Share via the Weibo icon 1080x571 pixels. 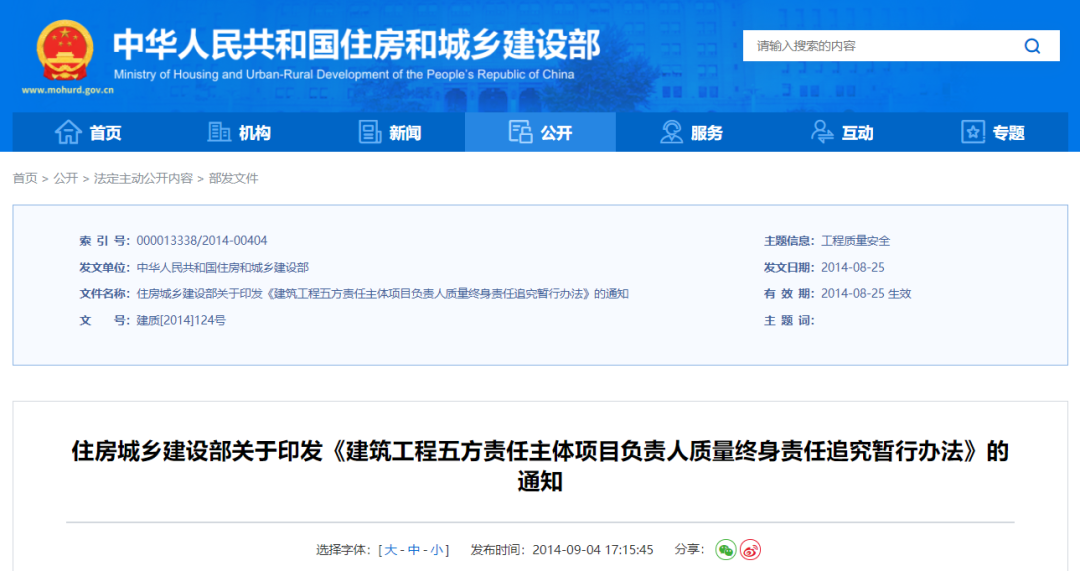click(x=750, y=550)
